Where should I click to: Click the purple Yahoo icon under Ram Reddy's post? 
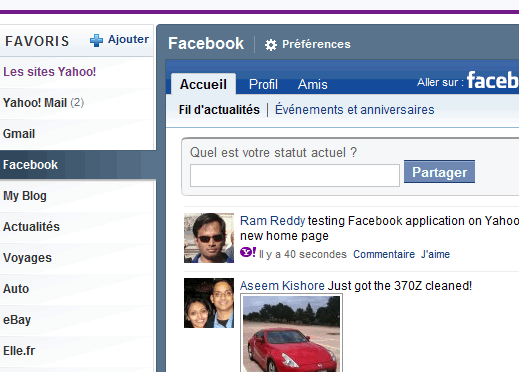(248, 252)
